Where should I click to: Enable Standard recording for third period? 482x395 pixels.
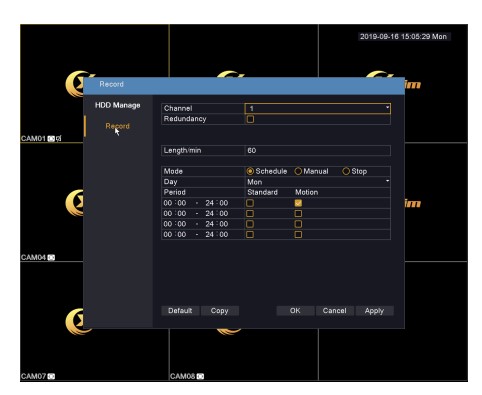pos(250,224)
